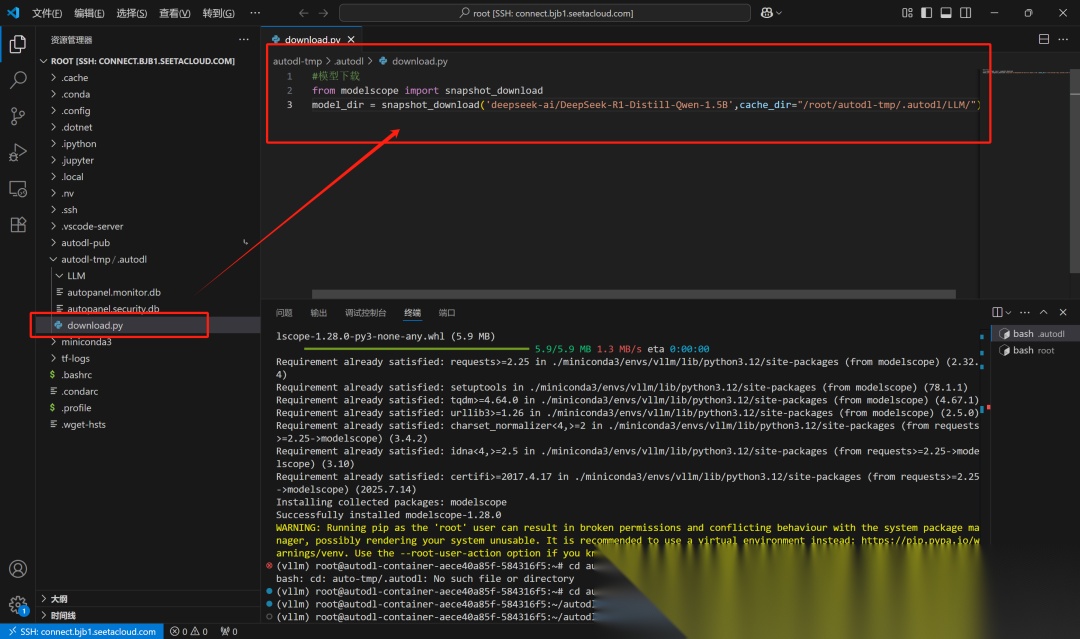
Task: Close the download.py editor tab
Action: 351,40
